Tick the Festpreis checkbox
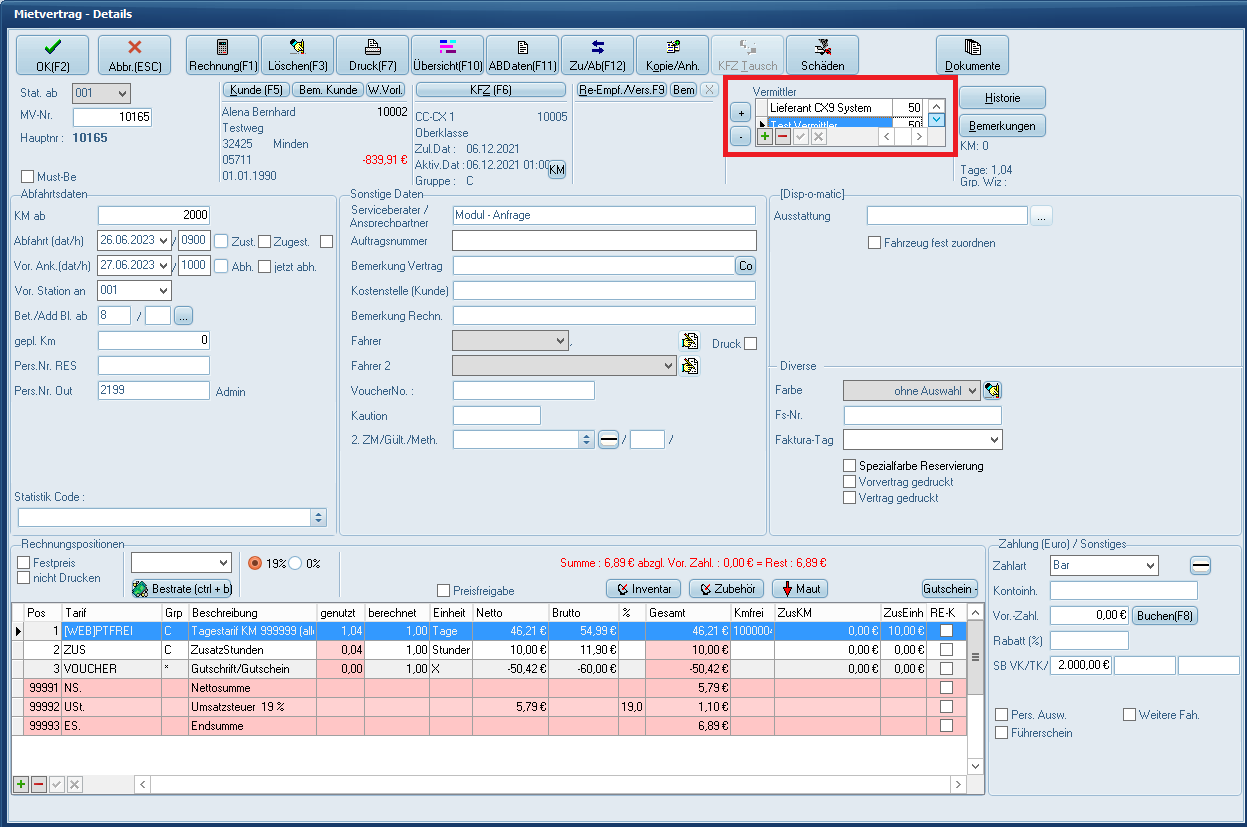The image size is (1247, 827). pyautogui.click(x=24, y=563)
